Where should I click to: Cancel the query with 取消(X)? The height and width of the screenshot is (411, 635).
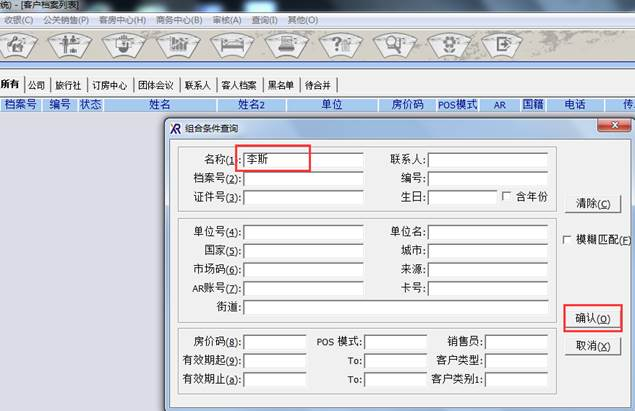(x=592, y=346)
